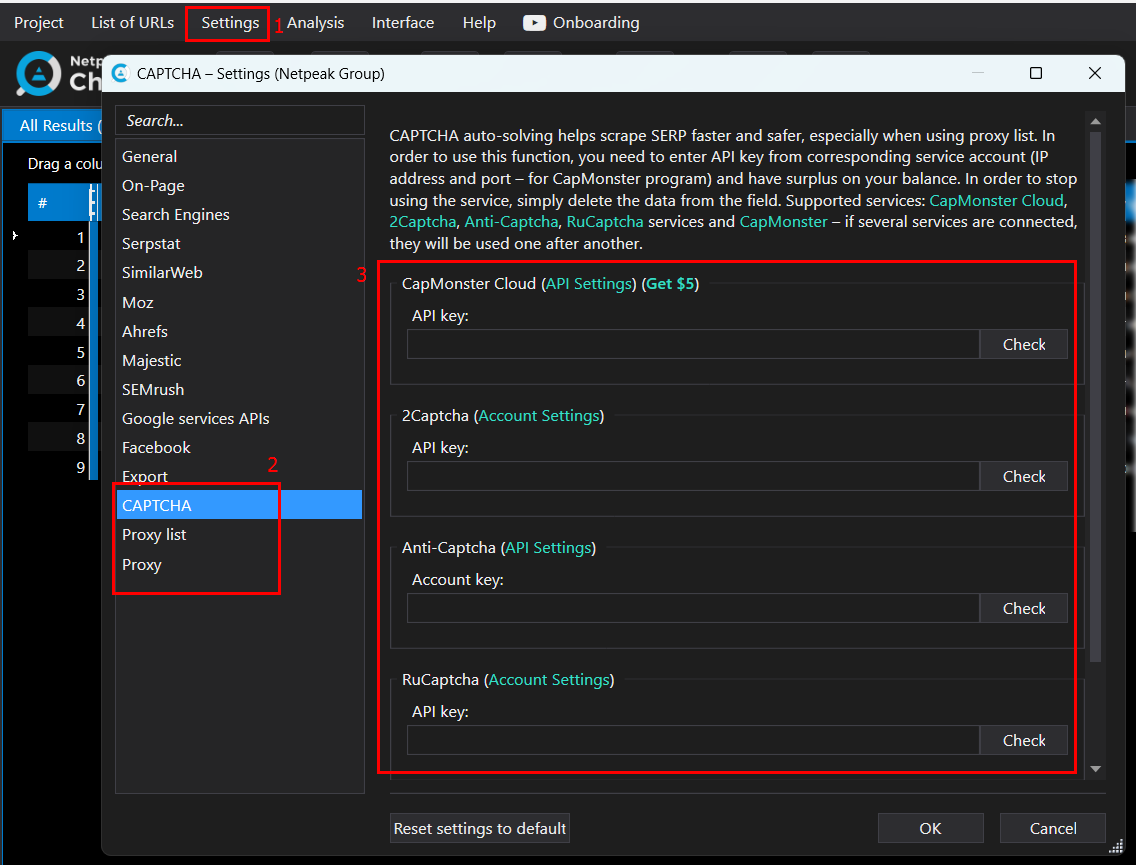Viewport: 1136px width, 865px height.
Task: Select Ahrefs settings category
Action: (x=239, y=331)
